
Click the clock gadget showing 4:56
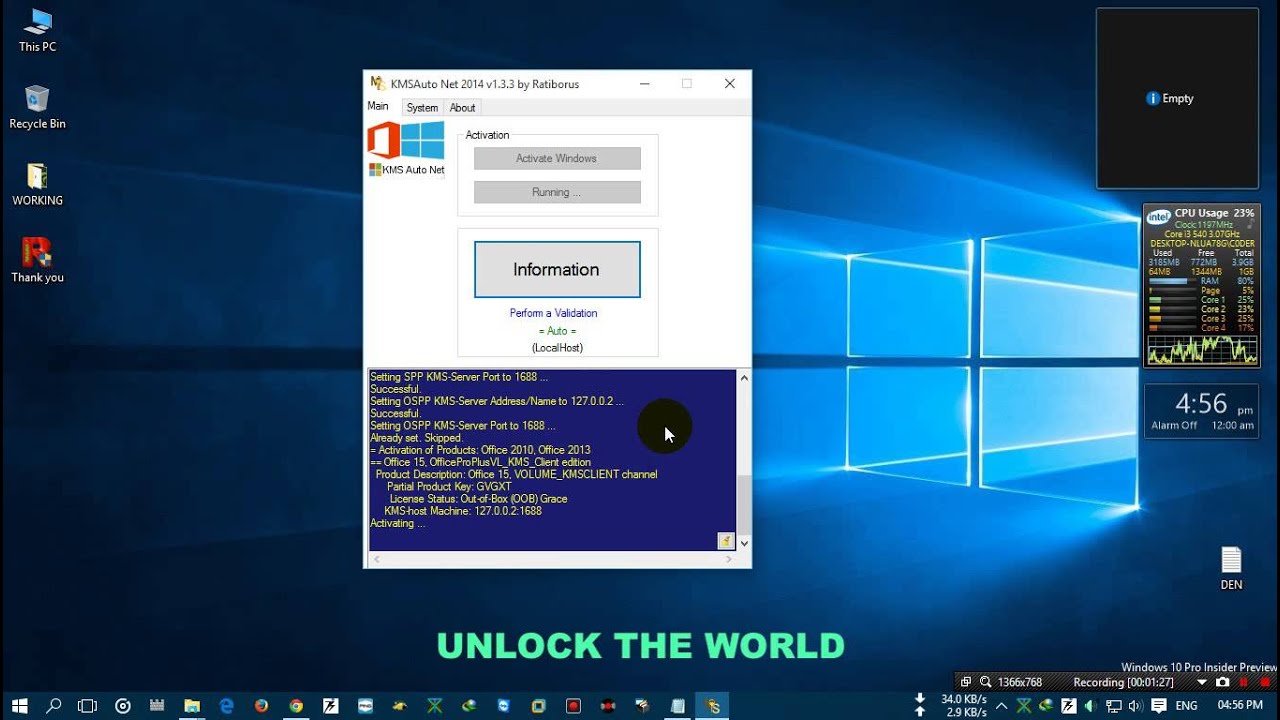pyautogui.click(x=1201, y=411)
